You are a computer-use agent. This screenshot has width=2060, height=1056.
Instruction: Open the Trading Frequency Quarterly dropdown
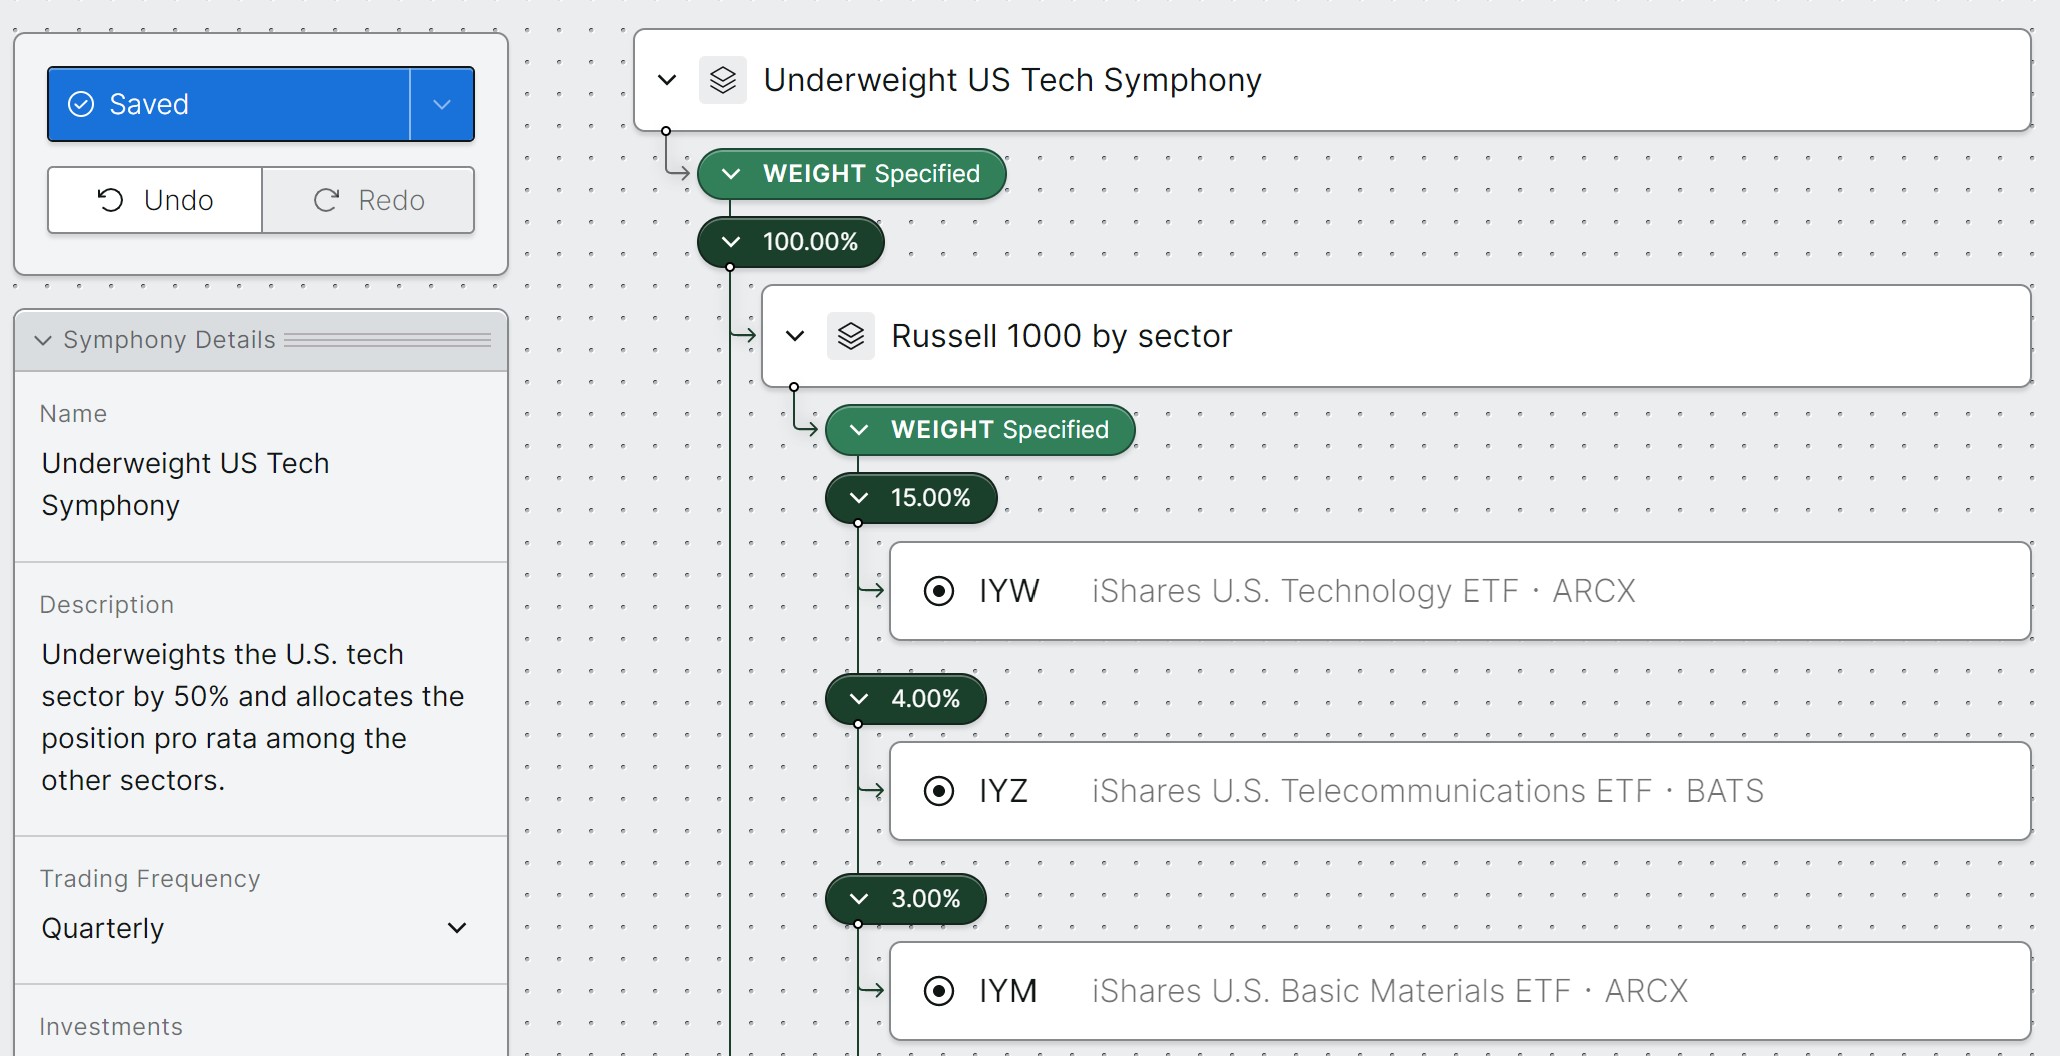coord(255,928)
